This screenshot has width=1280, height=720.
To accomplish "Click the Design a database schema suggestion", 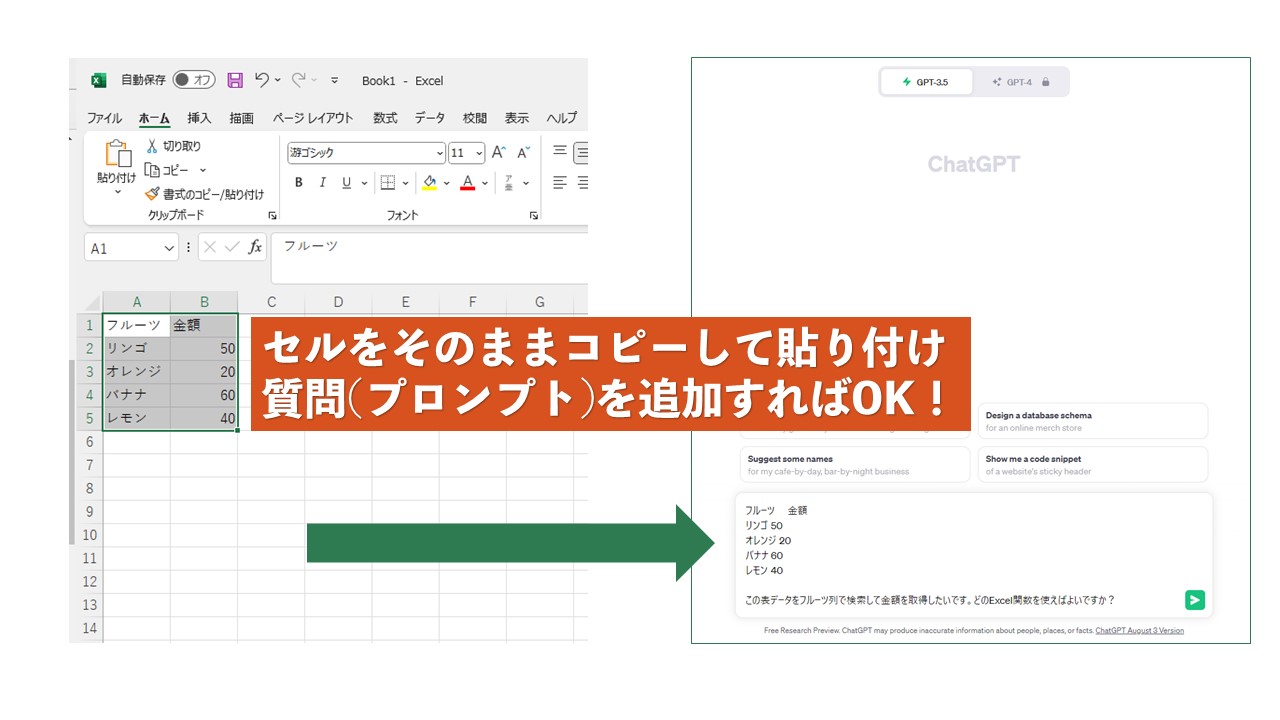I will [1093, 421].
